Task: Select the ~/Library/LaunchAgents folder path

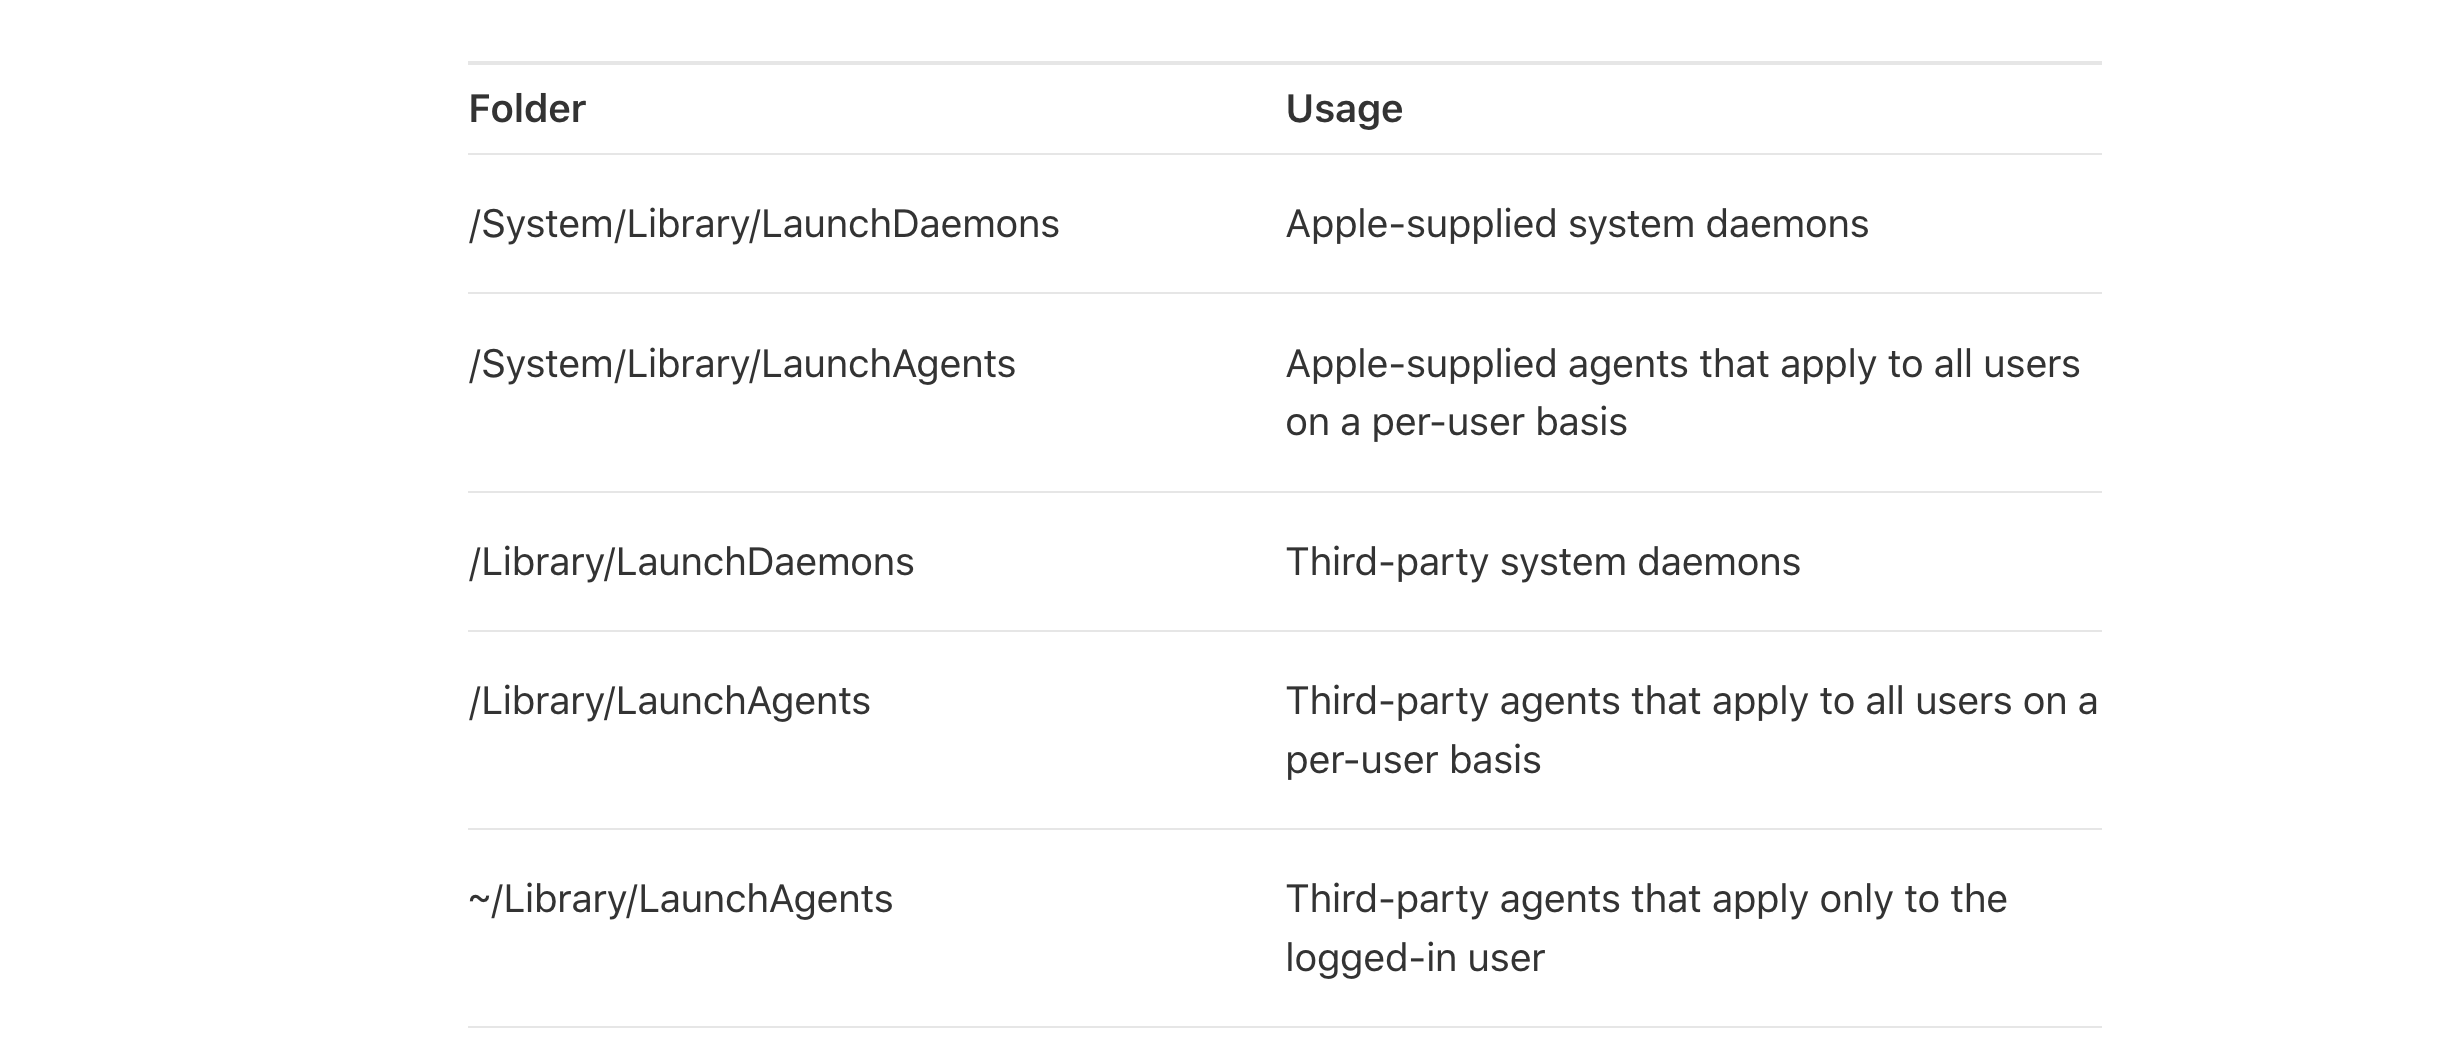Action: (680, 899)
